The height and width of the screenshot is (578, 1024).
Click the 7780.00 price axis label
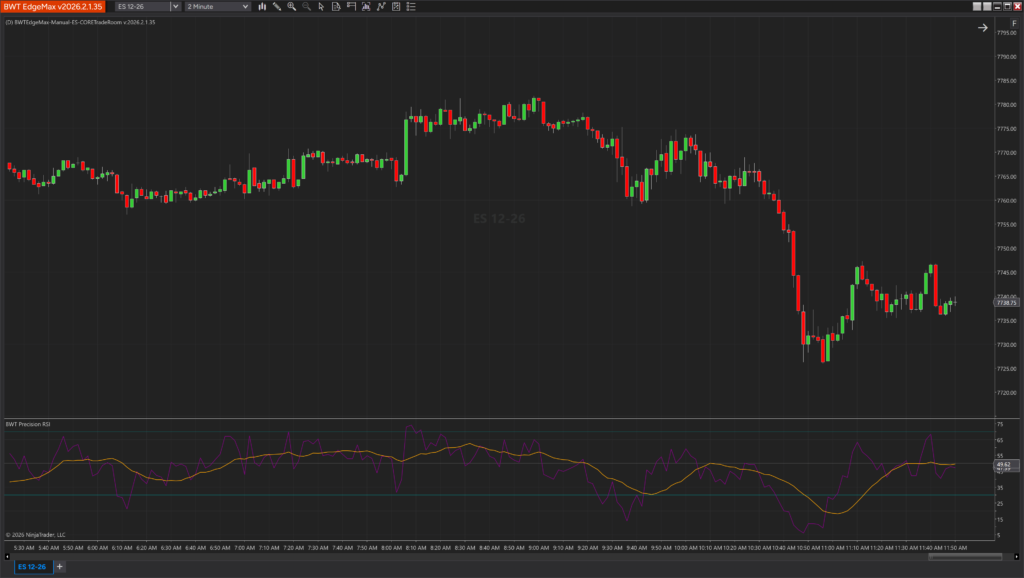1006,104
